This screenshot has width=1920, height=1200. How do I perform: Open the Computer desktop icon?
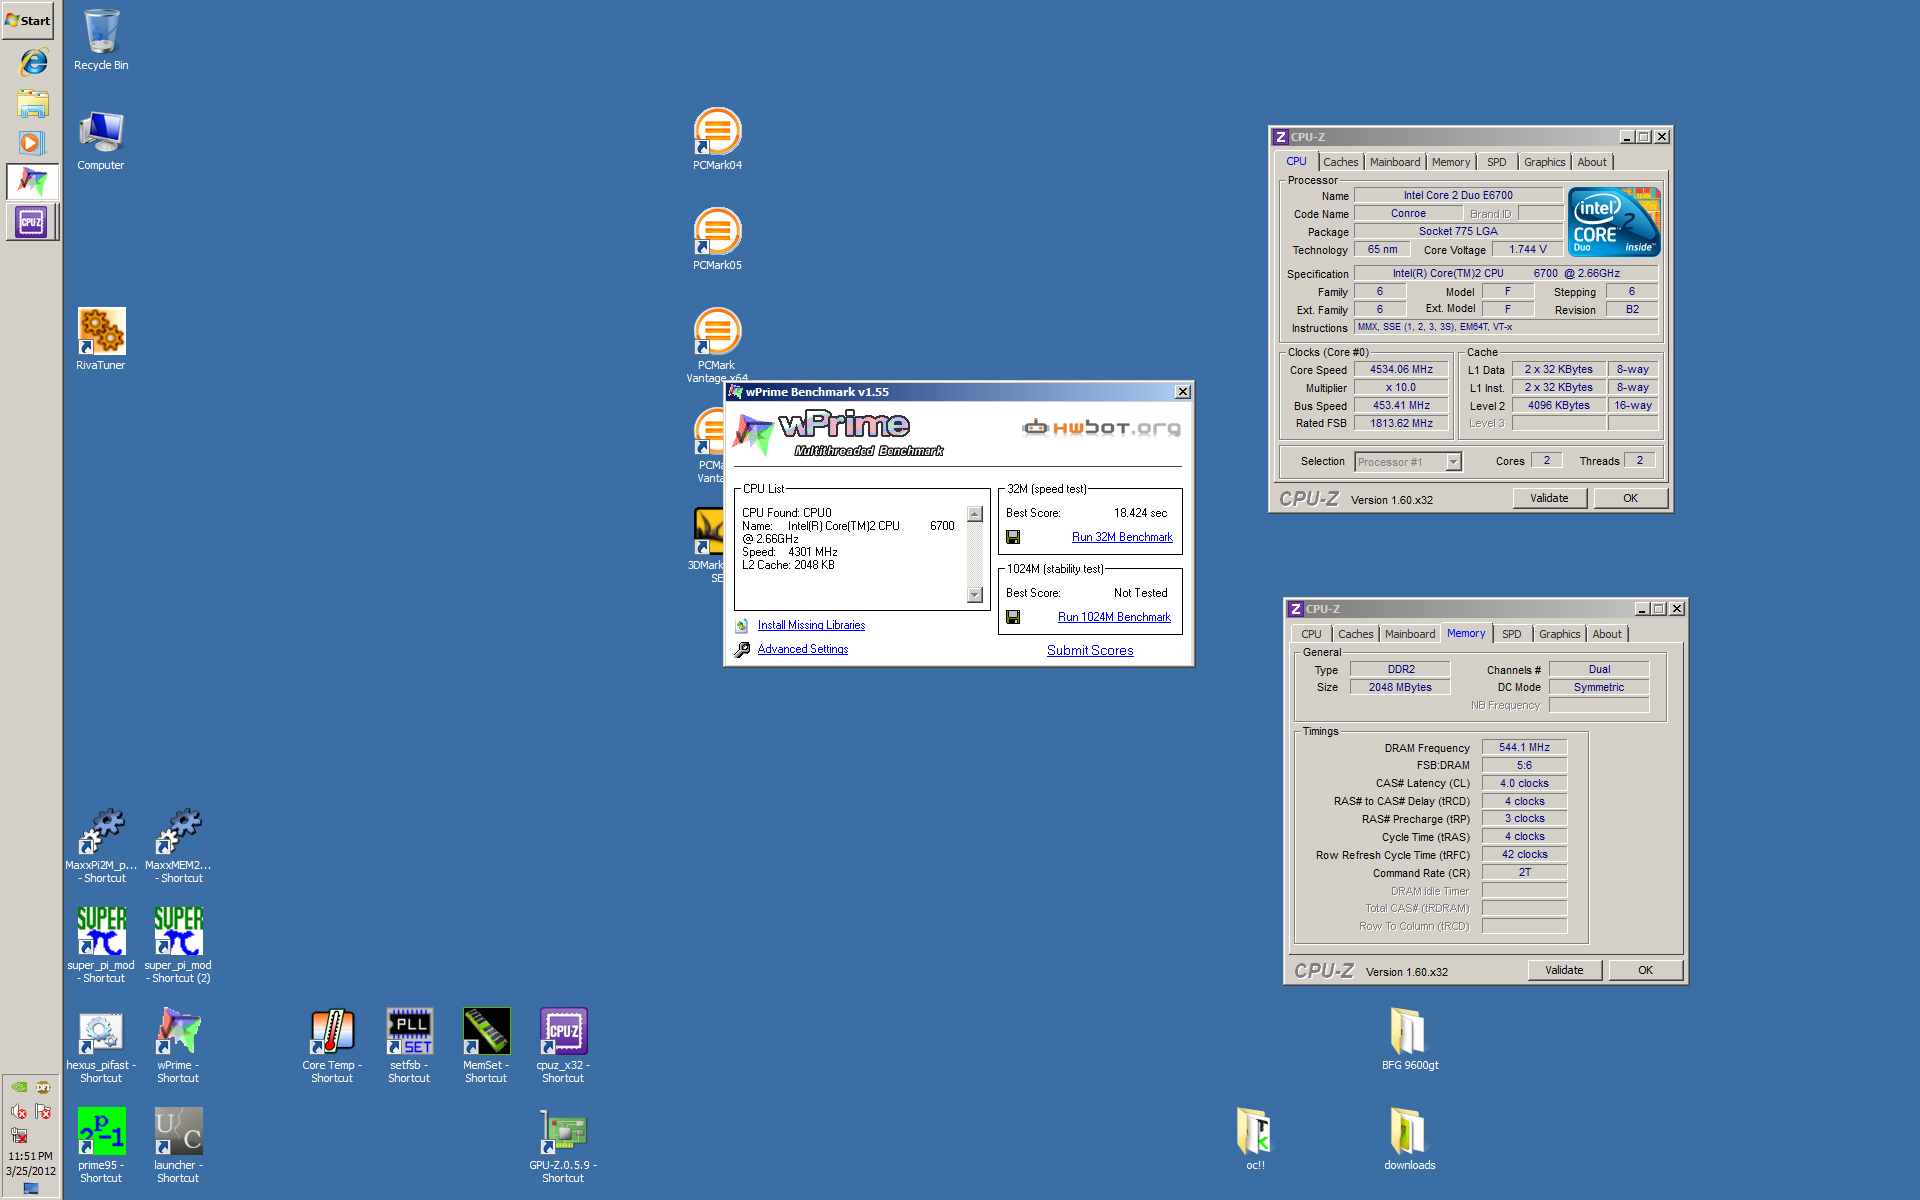[x=101, y=140]
